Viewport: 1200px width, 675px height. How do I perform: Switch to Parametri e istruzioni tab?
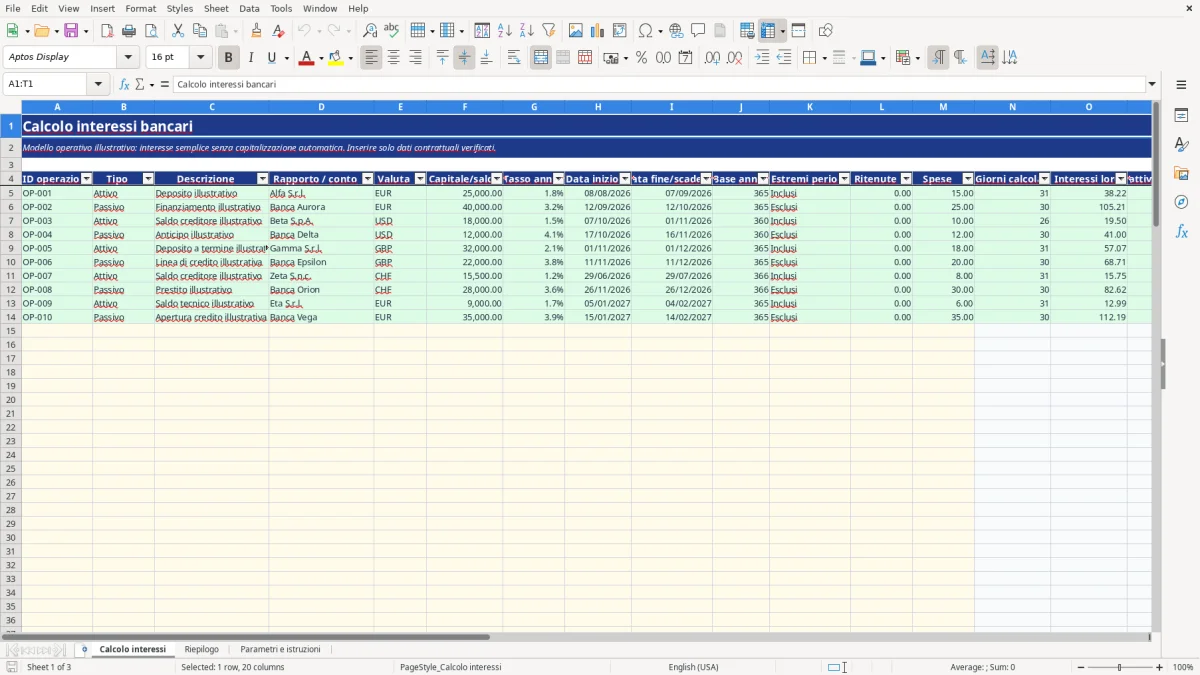[x=280, y=650]
